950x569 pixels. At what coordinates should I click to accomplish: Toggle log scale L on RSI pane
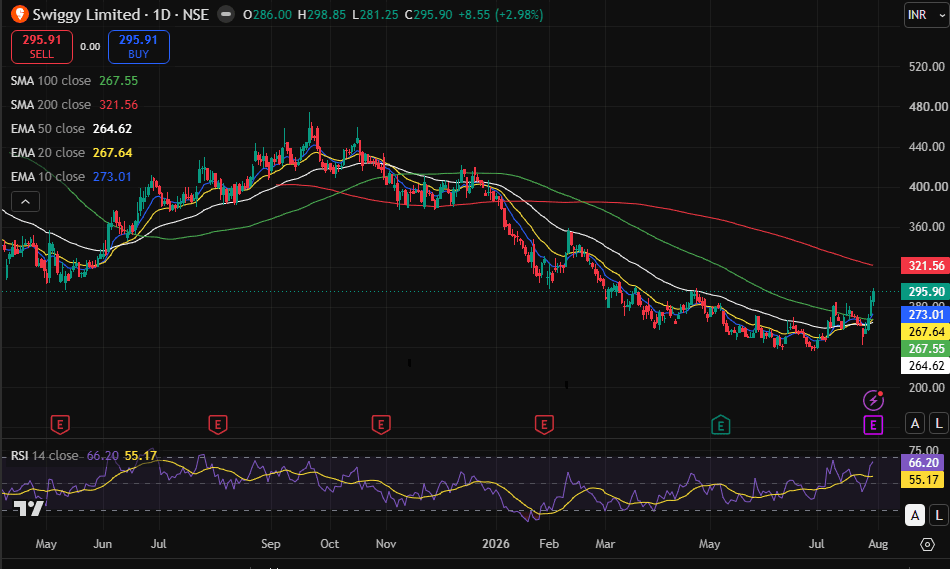point(938,515)
